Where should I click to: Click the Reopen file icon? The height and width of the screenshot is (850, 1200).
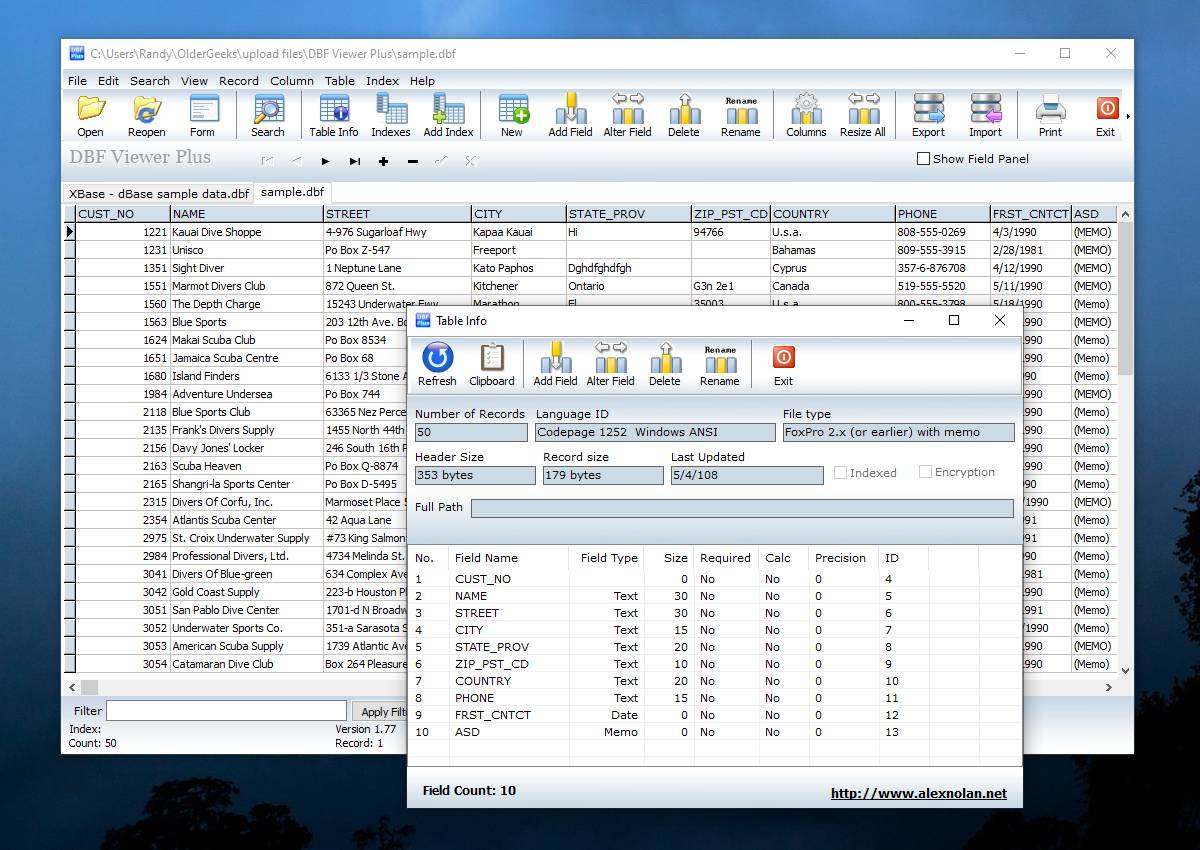[x=146, y=115]
